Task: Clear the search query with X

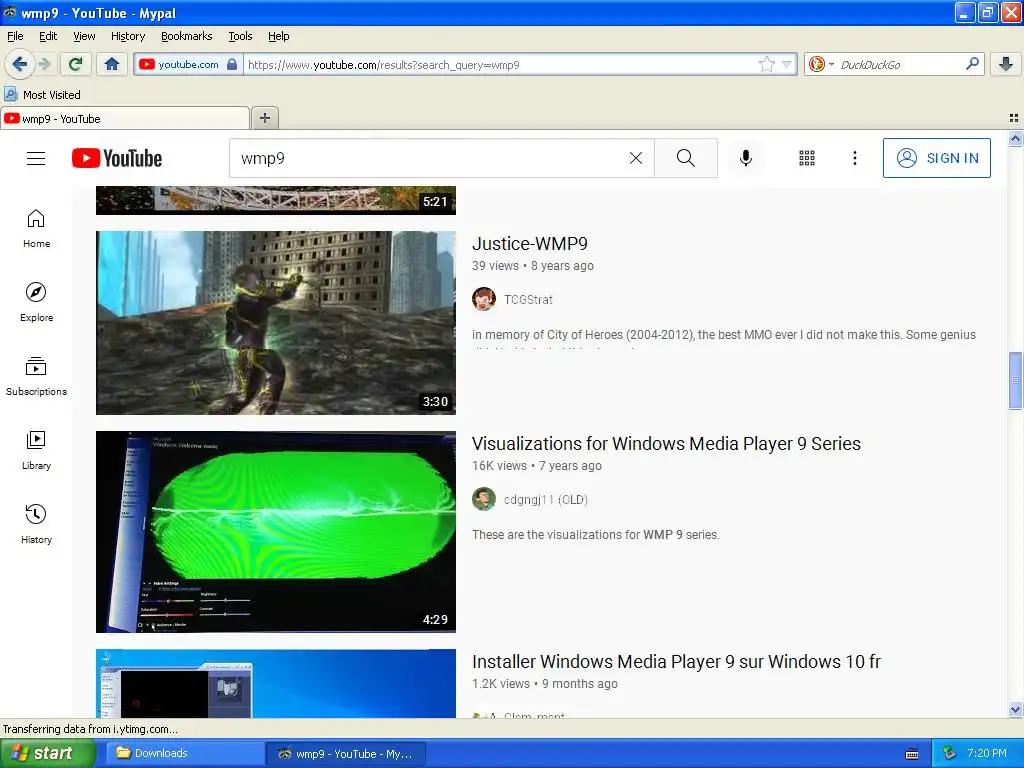Action: (x=635, y=158)
